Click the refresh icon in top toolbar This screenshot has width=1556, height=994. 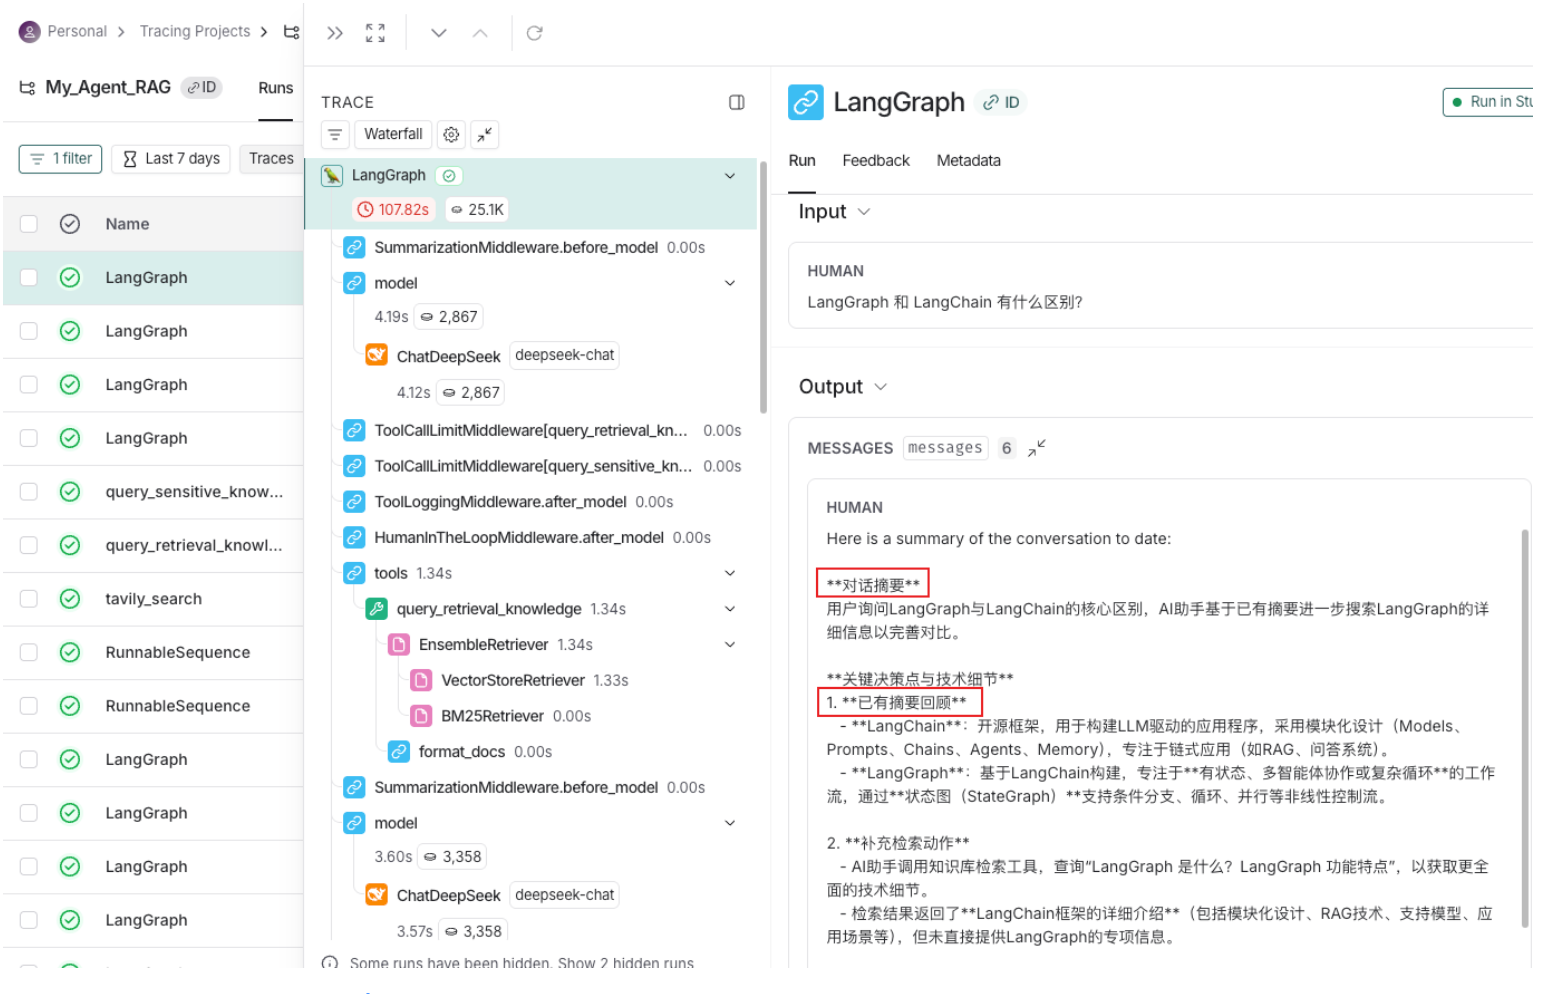pos(534,33)
